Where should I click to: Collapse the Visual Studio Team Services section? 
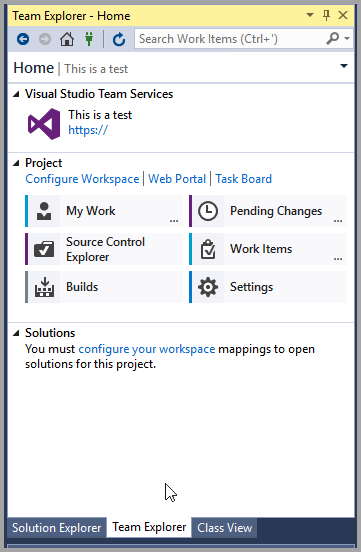pos(16,94)
